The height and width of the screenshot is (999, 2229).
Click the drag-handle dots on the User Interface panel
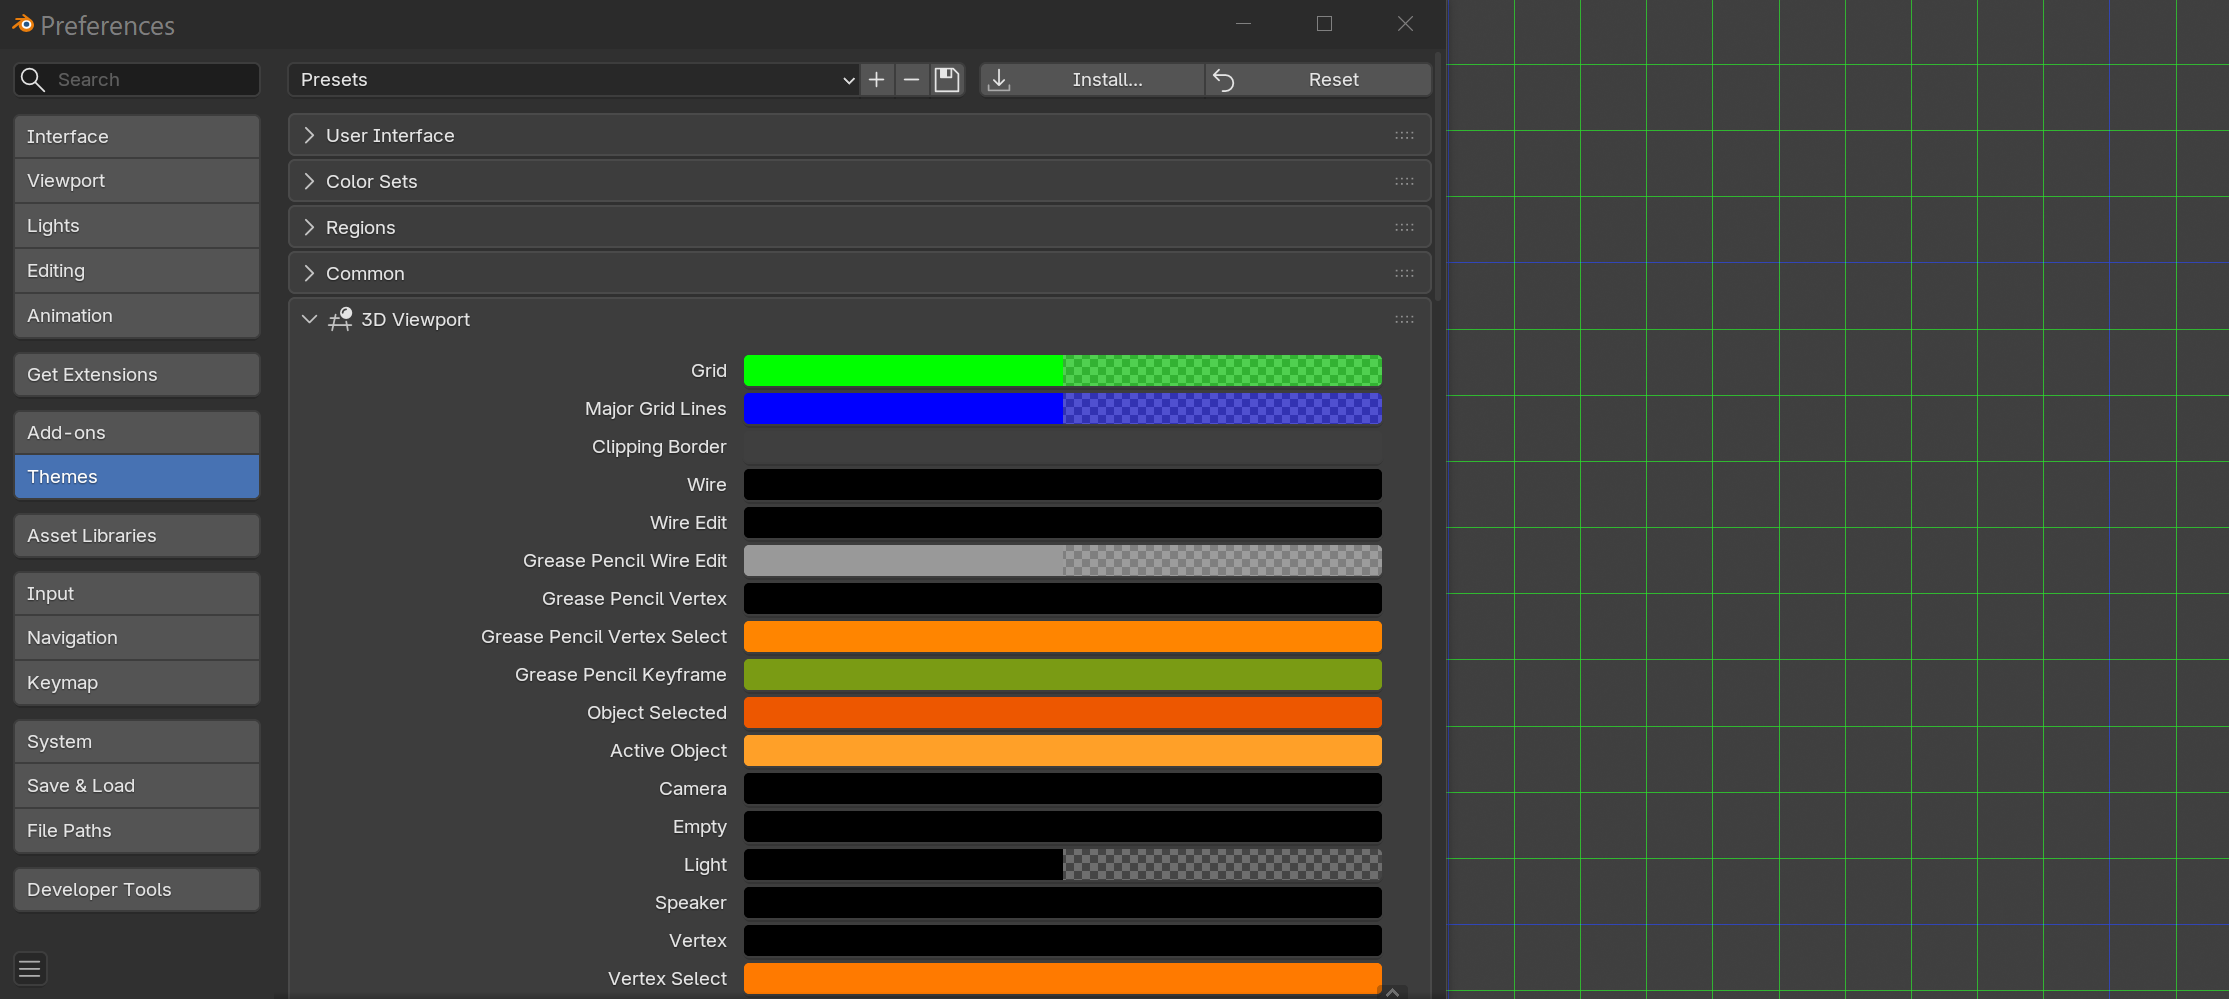tap(1404, 135)
